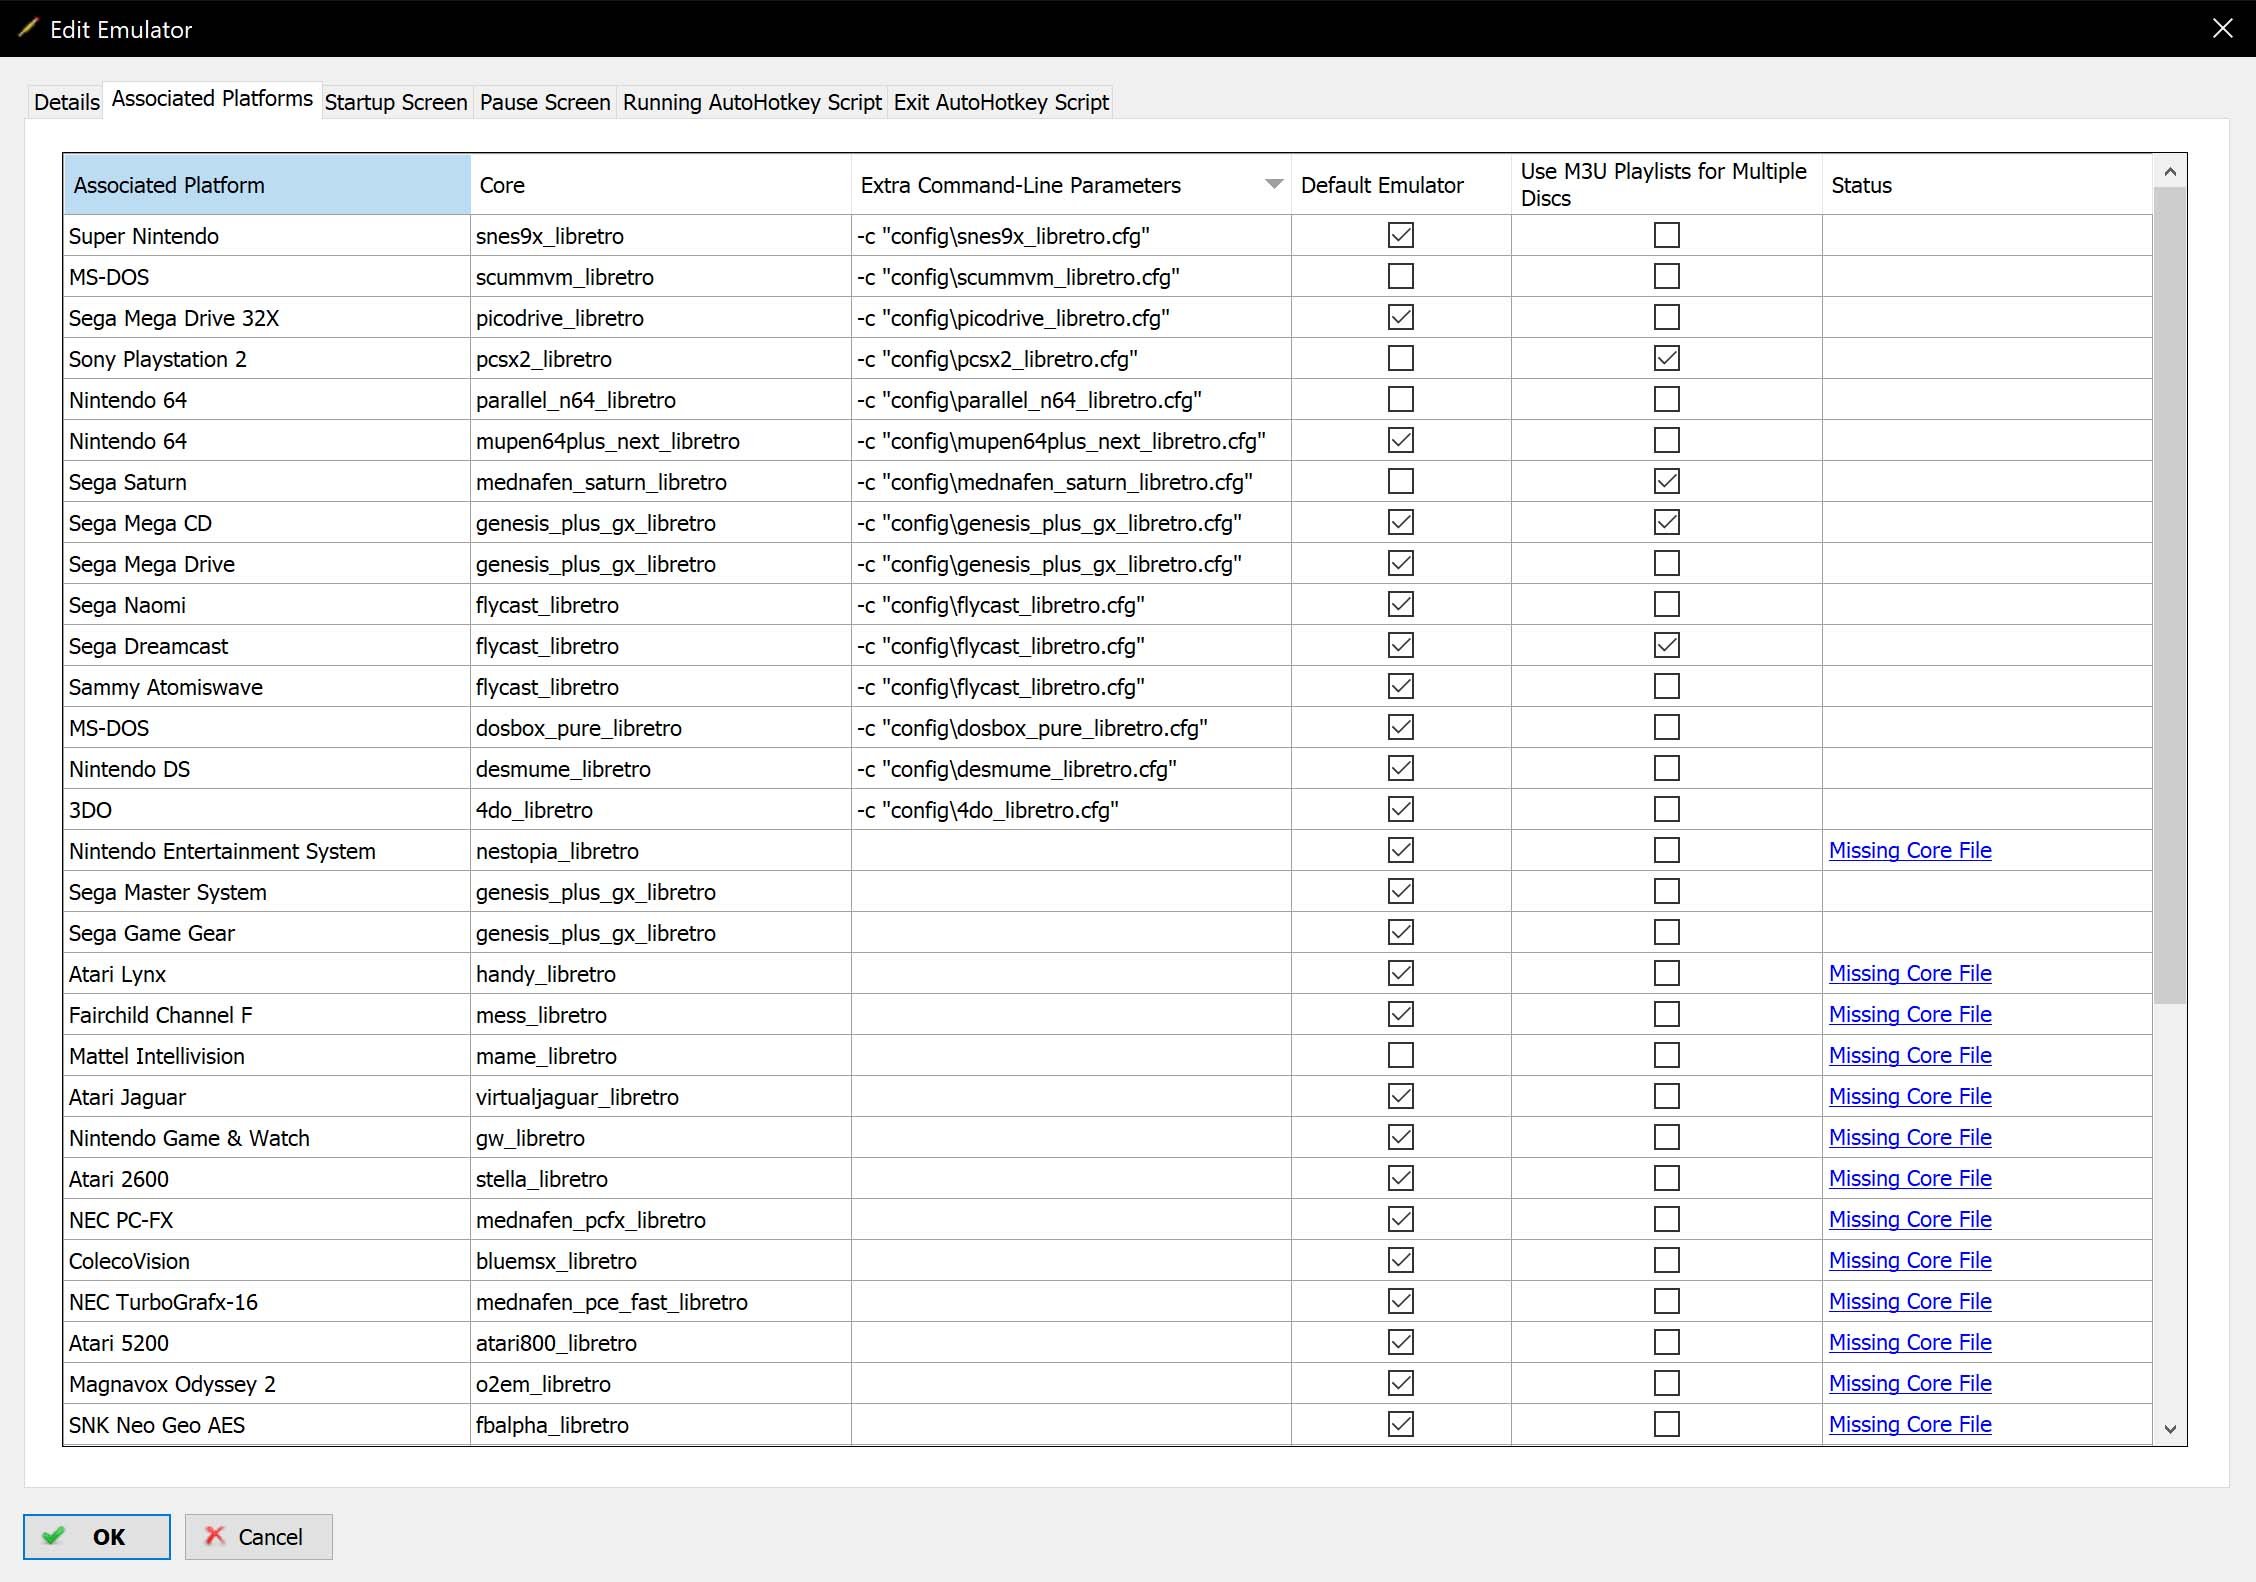Viewport: 2256px width, 1582px height.
Task: Click the Sega Mega Drive 32X platform cell
Action: (x=267, y=318)
